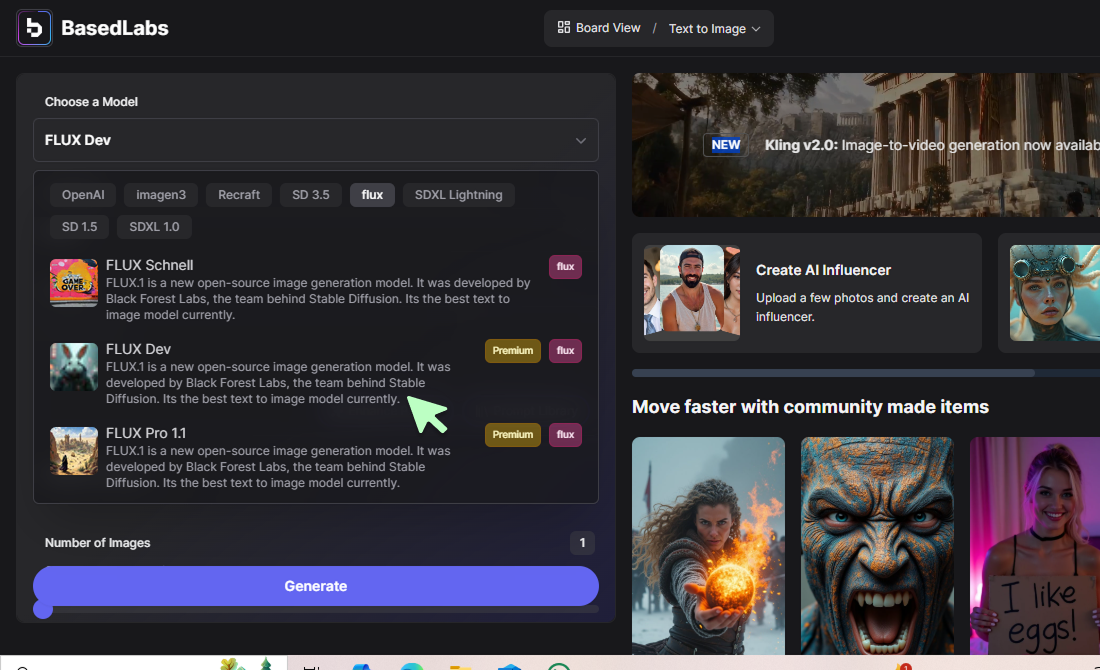Select the SD 3.5 filter tab

tap(311, 195)
